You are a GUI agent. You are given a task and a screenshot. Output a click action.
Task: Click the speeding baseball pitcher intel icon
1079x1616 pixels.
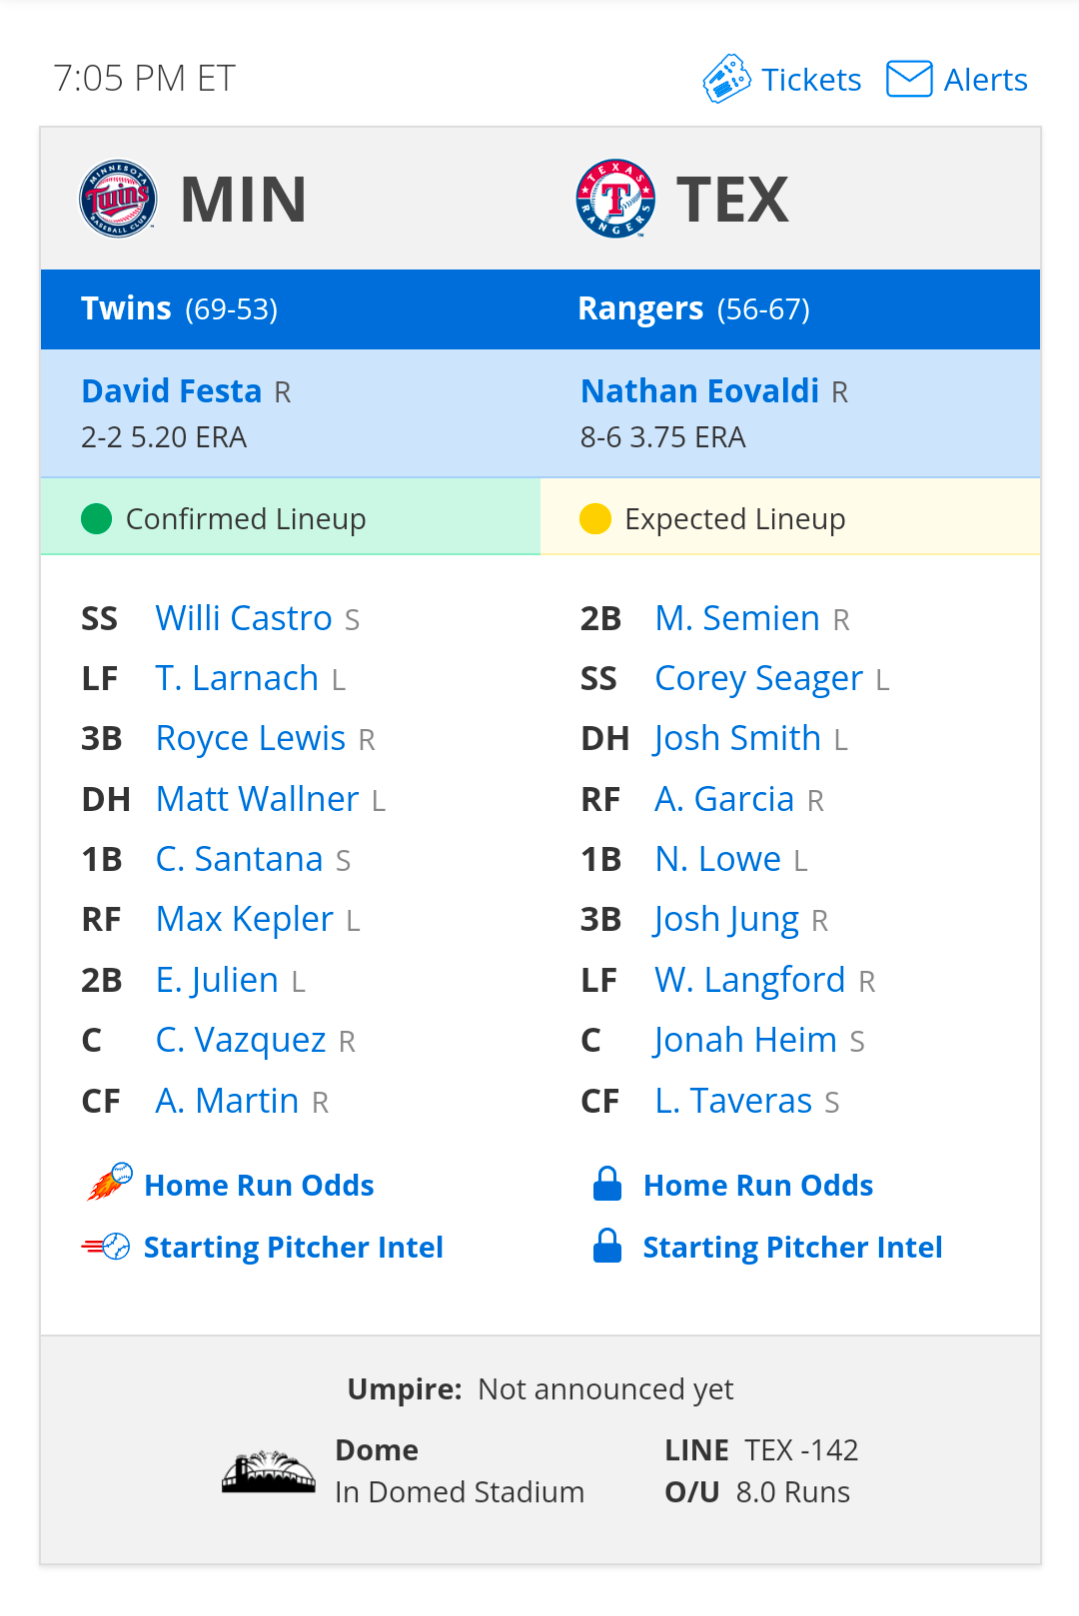(107, 1246)
